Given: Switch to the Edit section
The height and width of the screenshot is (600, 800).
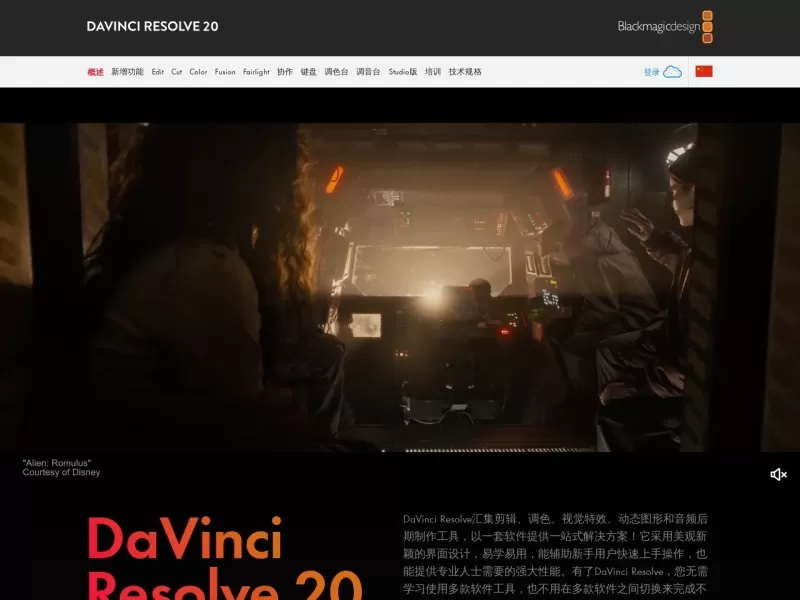Looking at the screenshot, I should 156,71.
